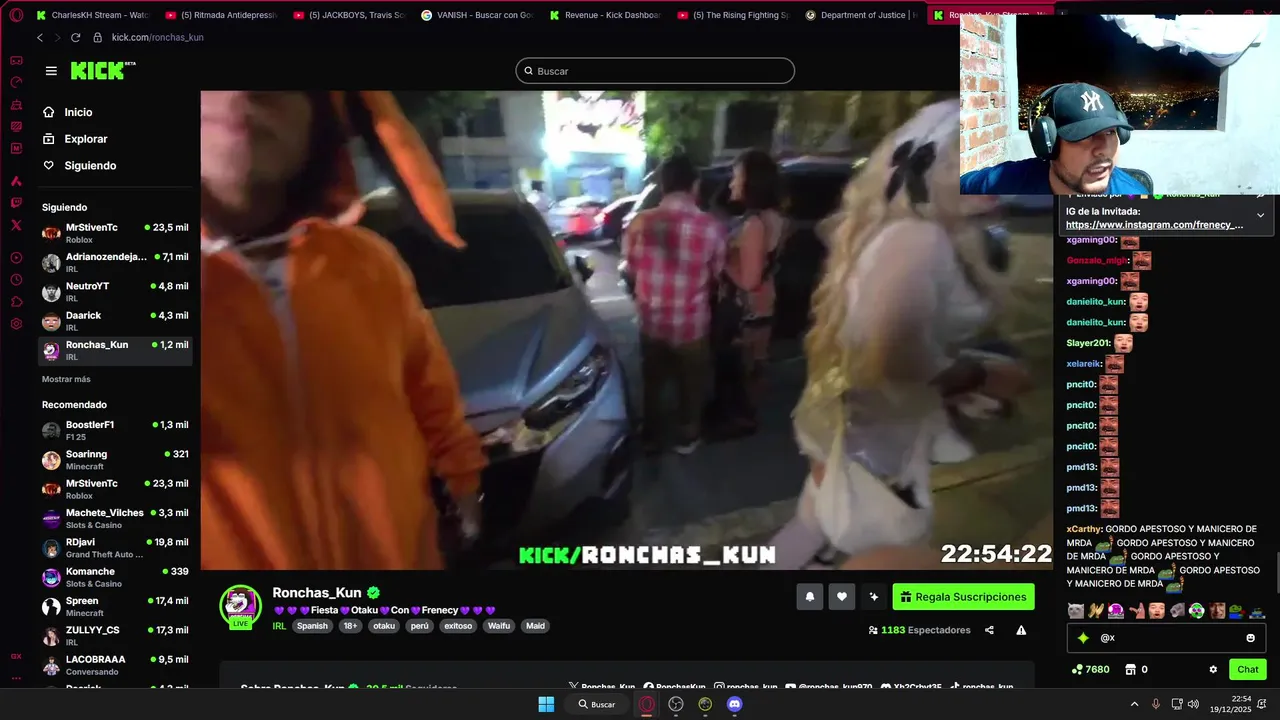Image resolution: width=1280 pixels, height=720 pixels.
Task: Open Twitch in Opera GX sidebar
Action: (16, 204)
